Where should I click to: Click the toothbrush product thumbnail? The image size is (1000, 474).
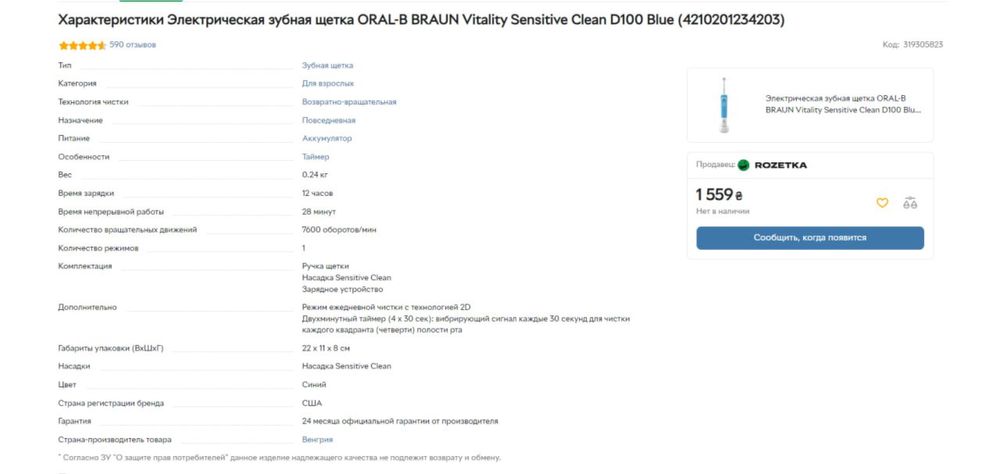coord(723,104)
